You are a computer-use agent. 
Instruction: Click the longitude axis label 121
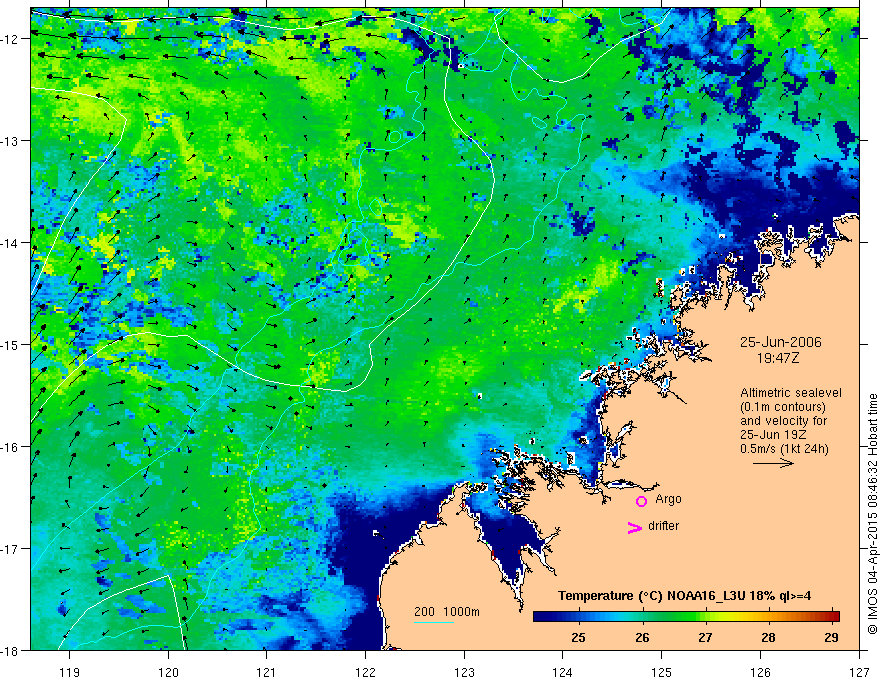tap(267, 672)
